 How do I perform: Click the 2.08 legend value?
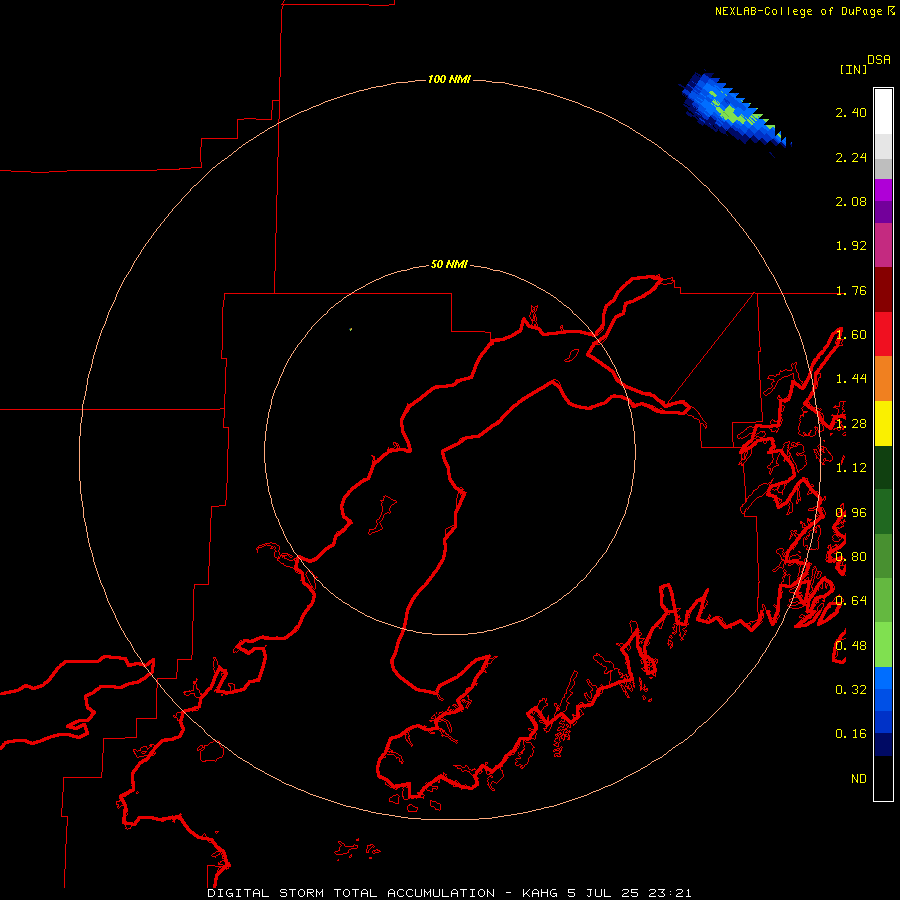(851, 201)
